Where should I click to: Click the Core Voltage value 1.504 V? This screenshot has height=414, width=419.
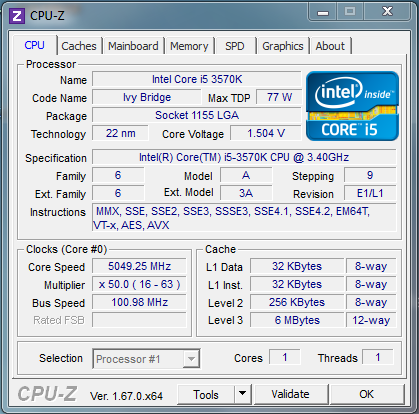click(266, 133)
